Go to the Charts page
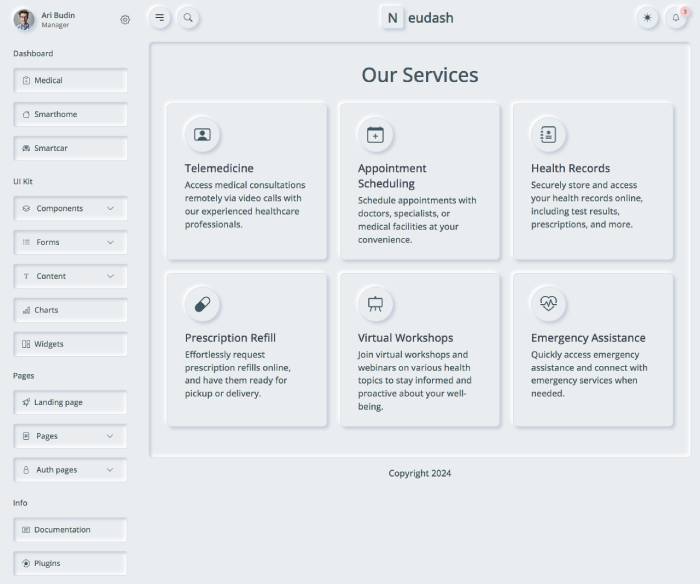This screenshot has height=584, width=700. tap(71, 310)
